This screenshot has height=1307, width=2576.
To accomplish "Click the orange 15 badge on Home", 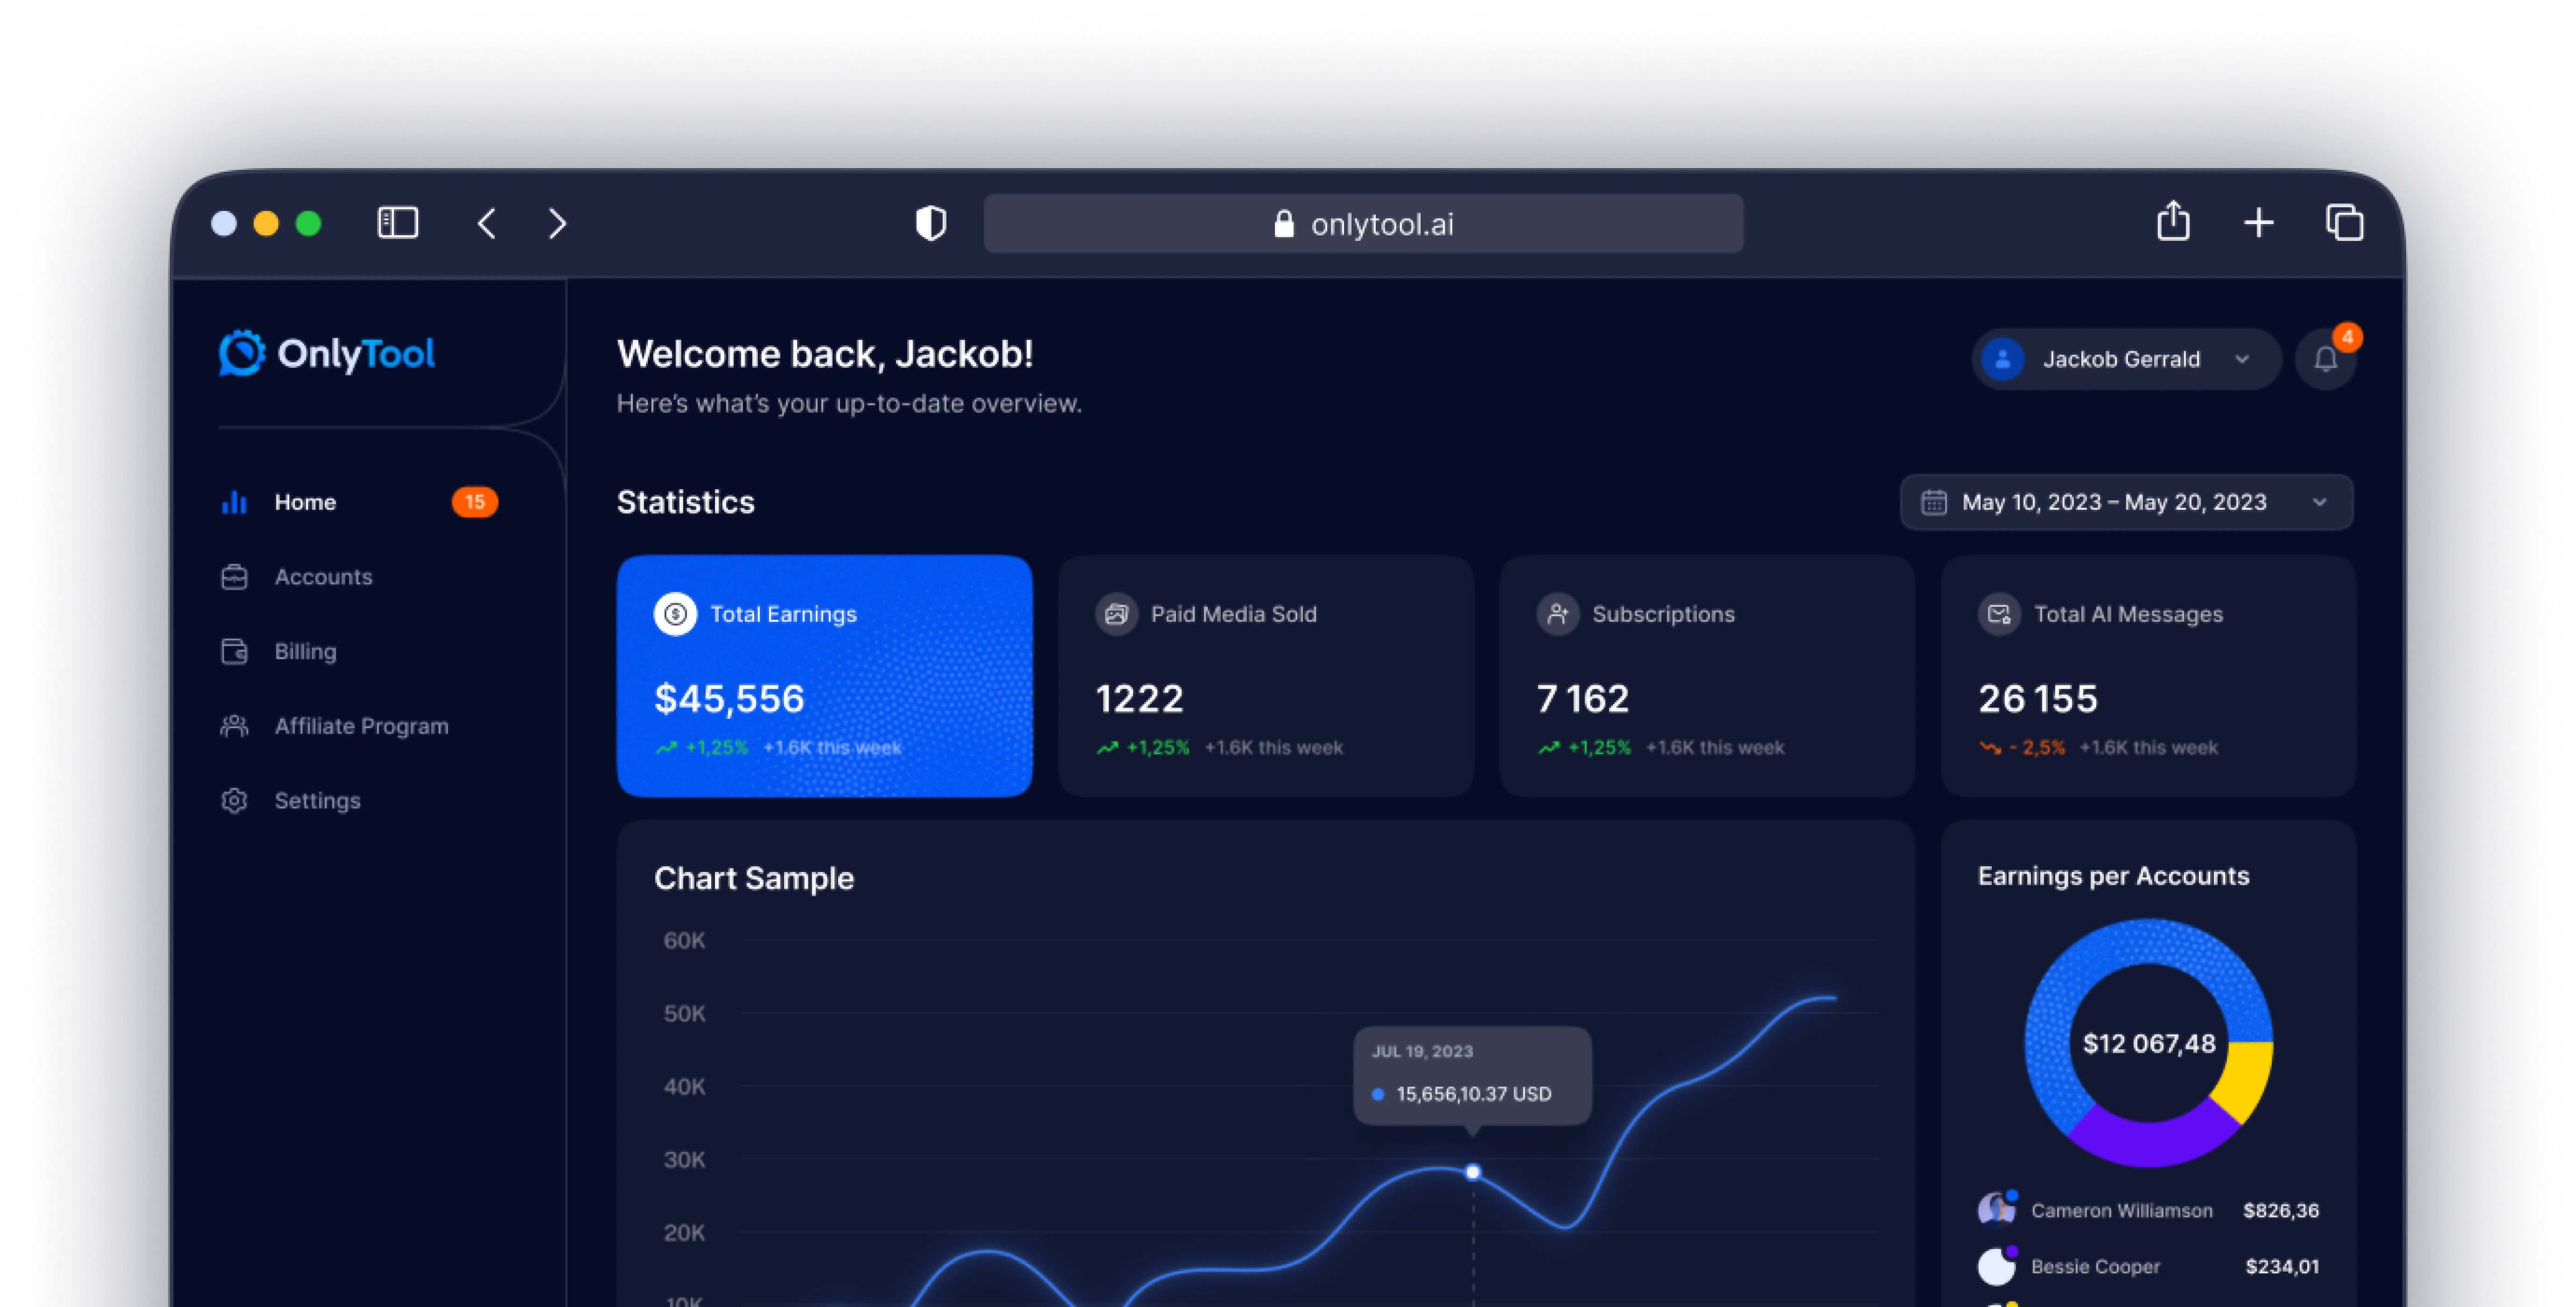I will 474,502.
